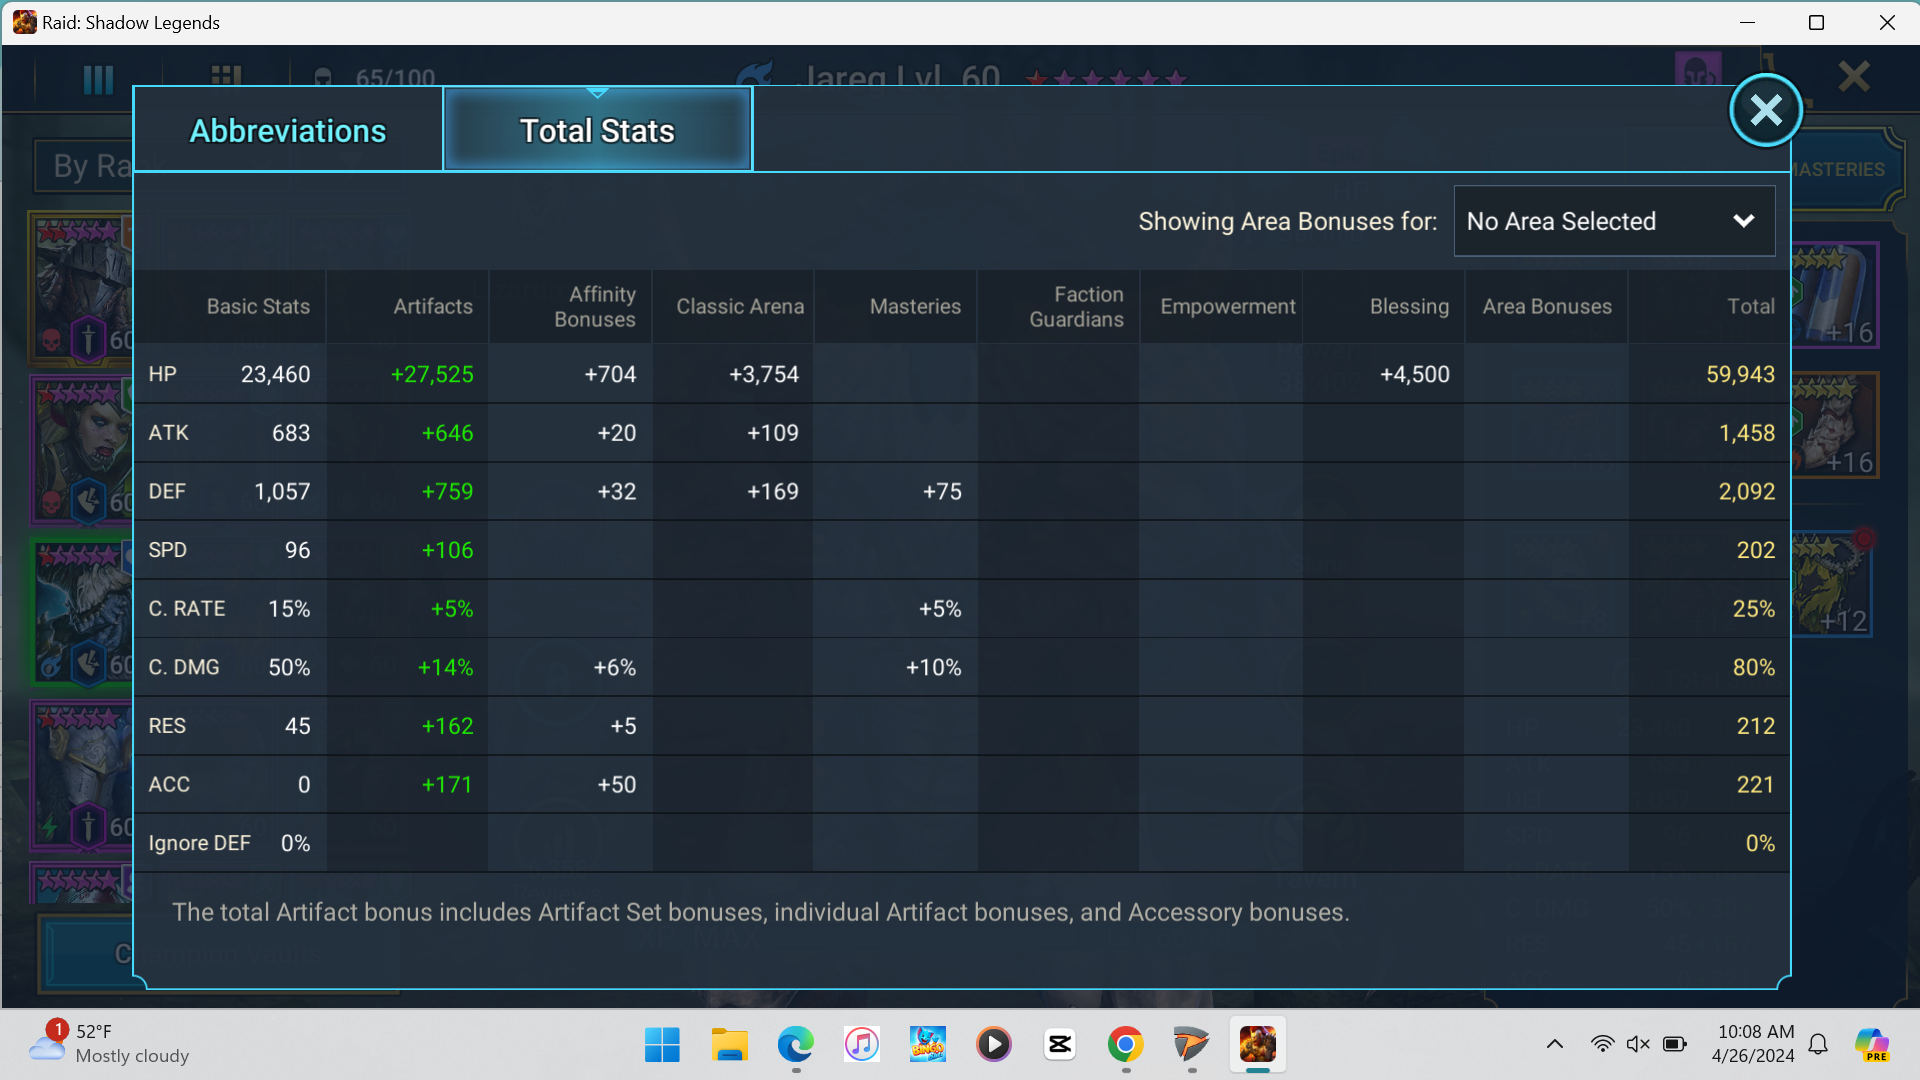Click the ACC total value 221
The width and height of the screenshot is (1920, 1080).
pyautogui.click(x=1755, y=784)
